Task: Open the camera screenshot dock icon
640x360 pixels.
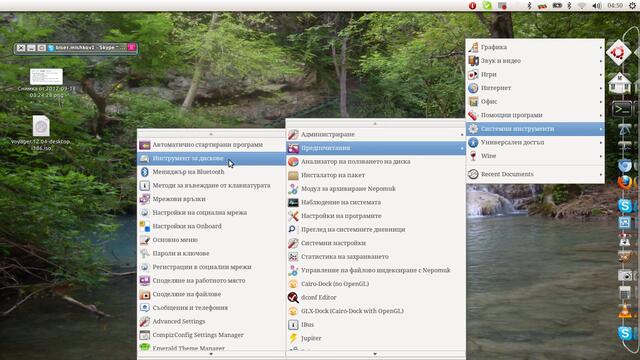Action: 624,276
